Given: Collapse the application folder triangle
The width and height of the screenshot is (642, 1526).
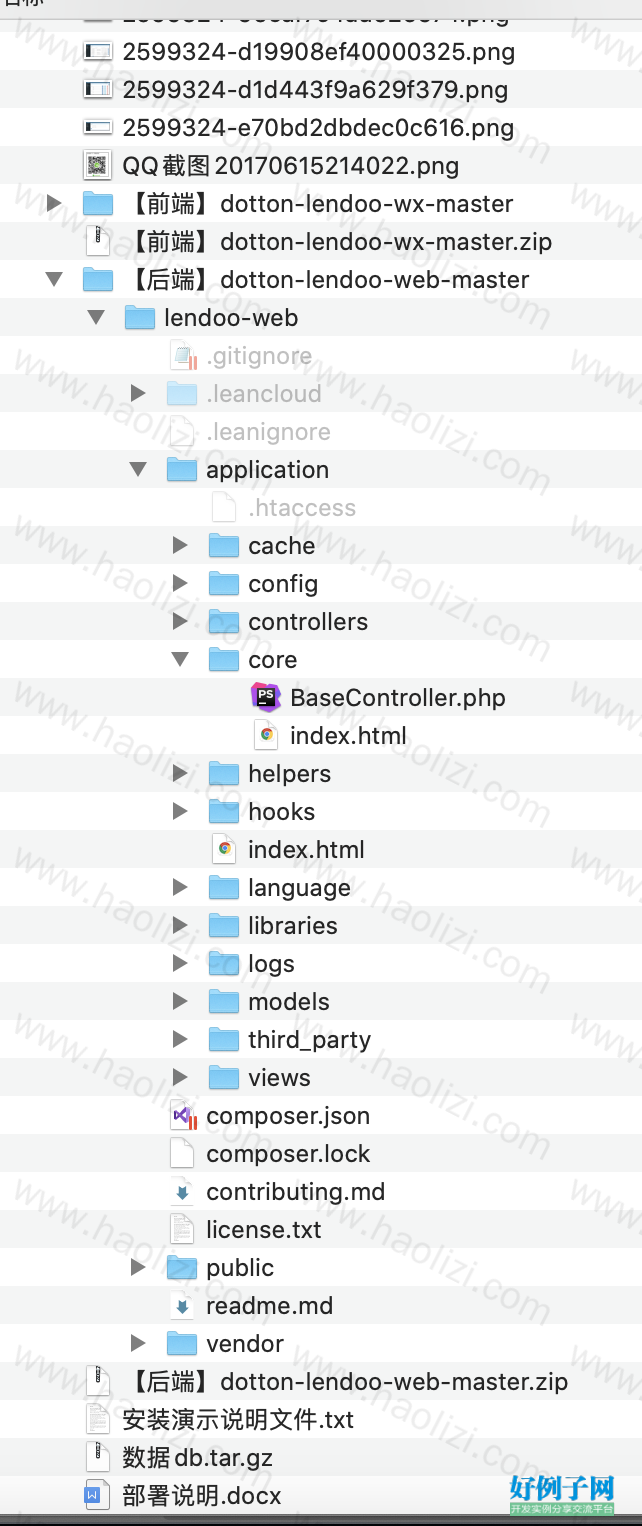Looking at the screenshot, I should pos(138,469).
